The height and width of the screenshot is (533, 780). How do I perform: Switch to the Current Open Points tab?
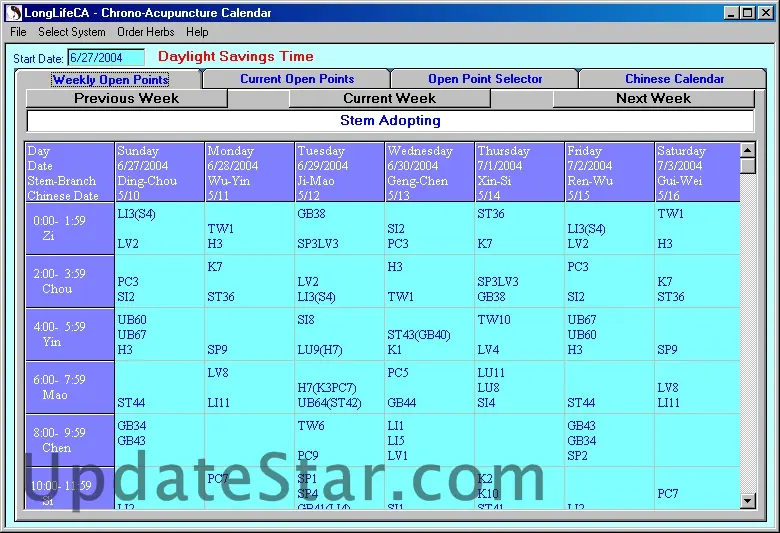click(297, 79)
